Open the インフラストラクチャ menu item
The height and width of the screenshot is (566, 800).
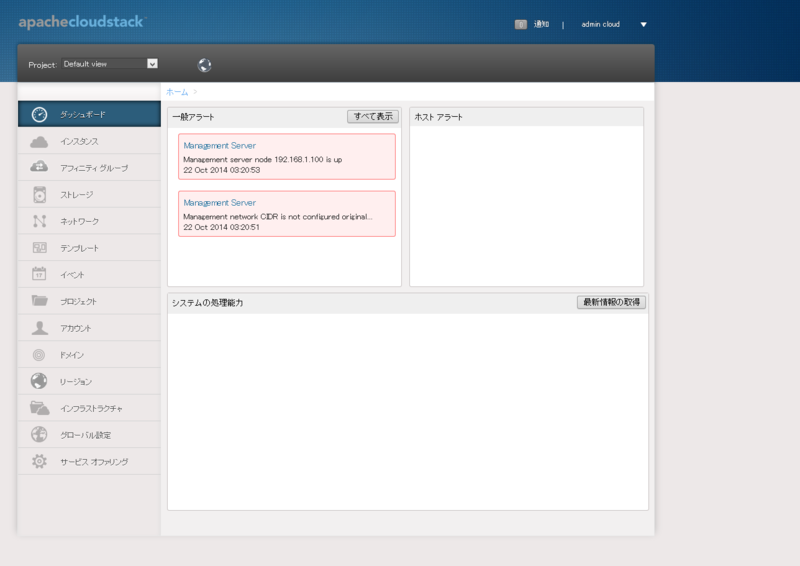[89, 408]
